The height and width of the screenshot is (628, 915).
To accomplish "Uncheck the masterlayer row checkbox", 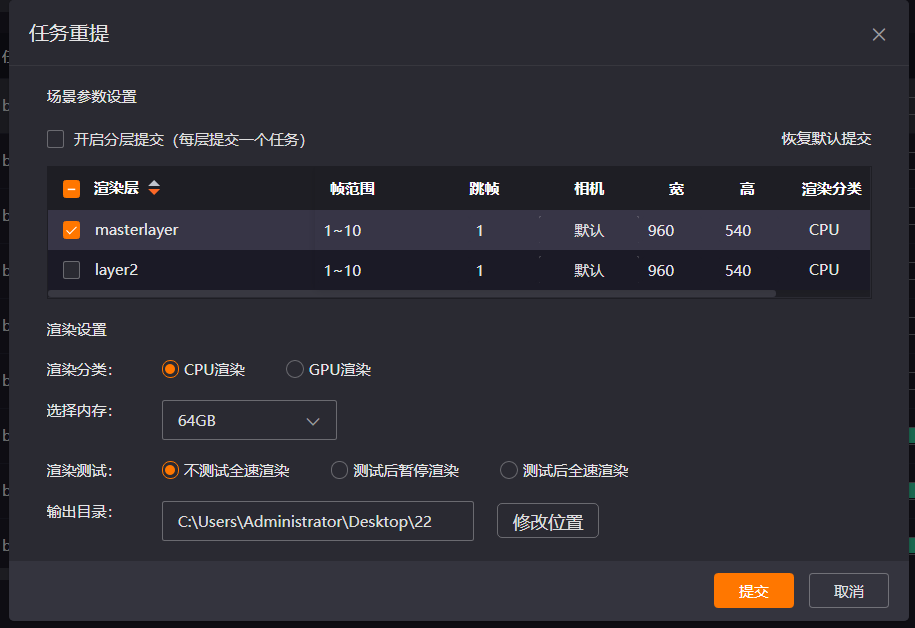I will (x=71, y=230).
